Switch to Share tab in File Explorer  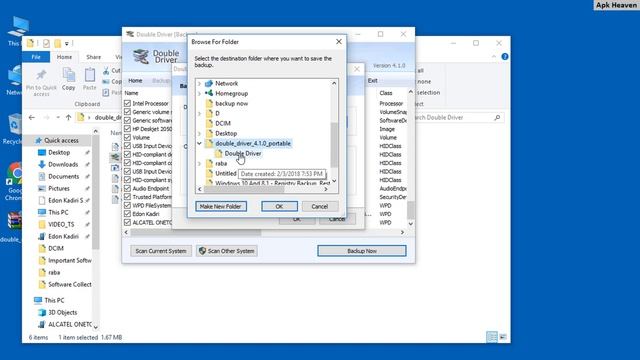pyautogui.click(x=93, y=57)
